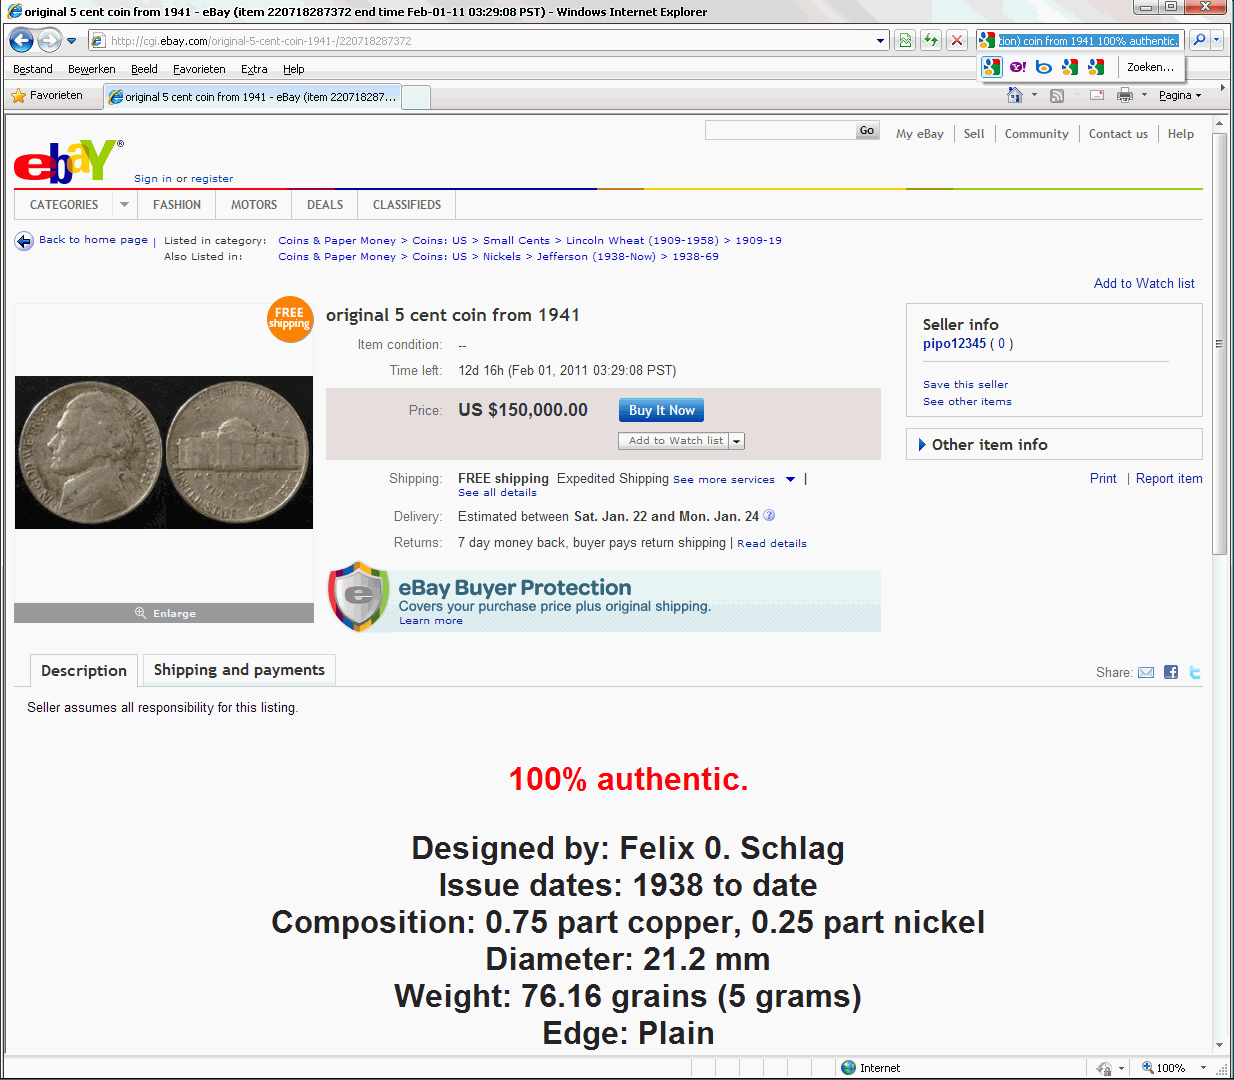
Task: Open the Bestand menu
Action: (x=33, y=69)
